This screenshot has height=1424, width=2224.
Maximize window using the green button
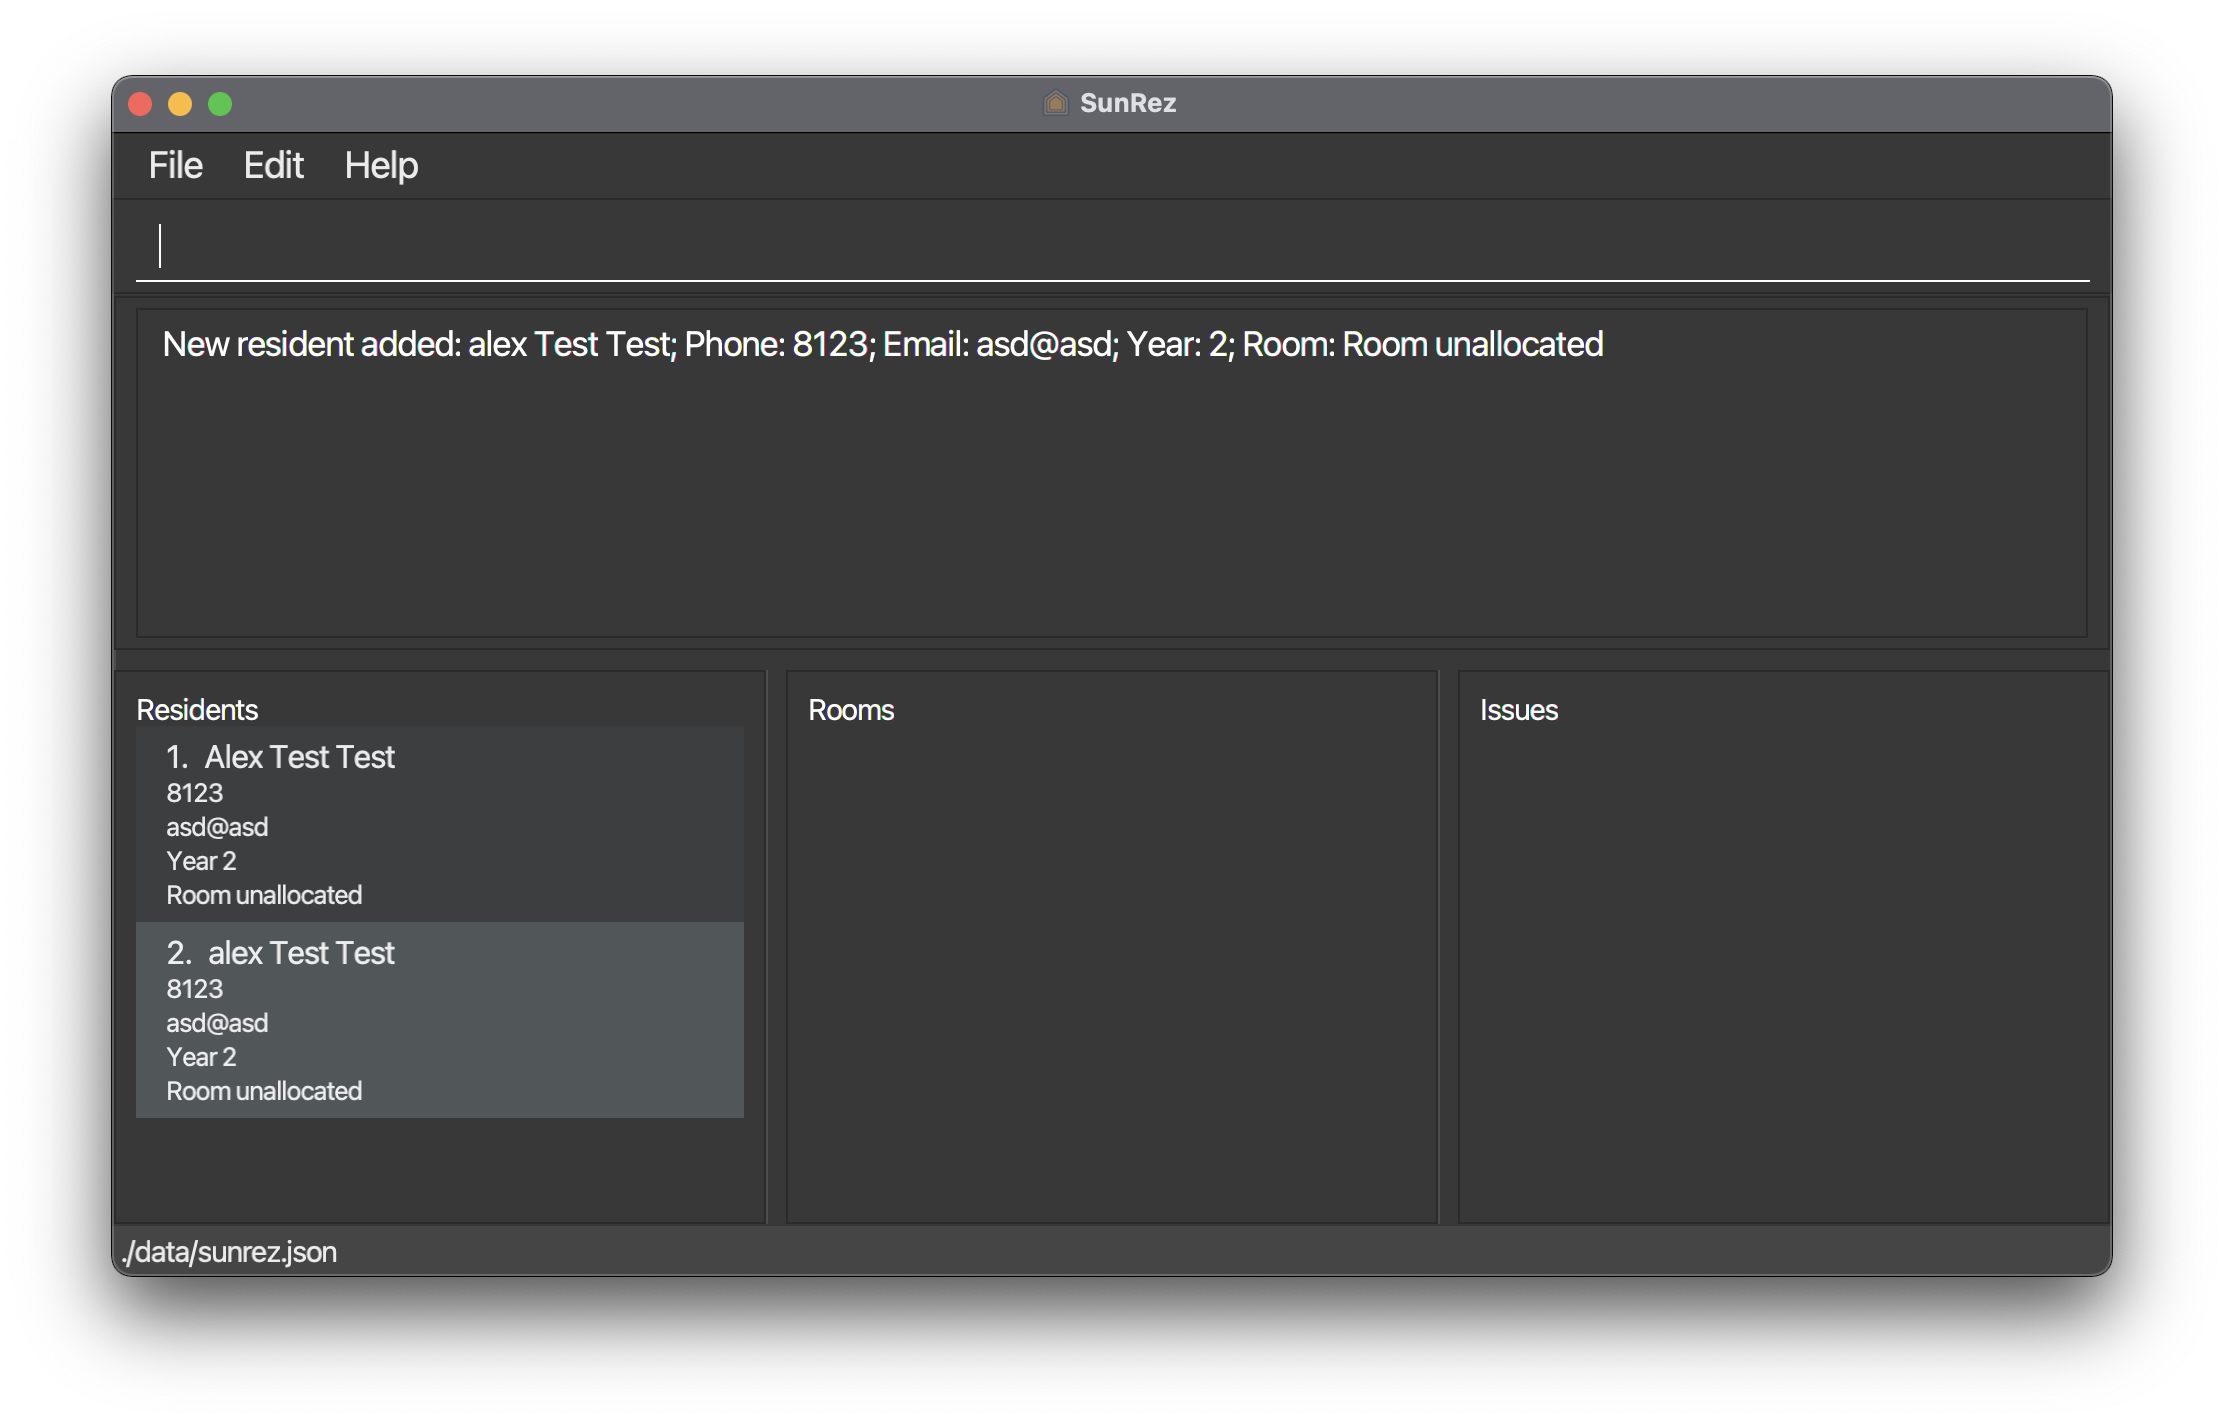(x=220, y=104)
